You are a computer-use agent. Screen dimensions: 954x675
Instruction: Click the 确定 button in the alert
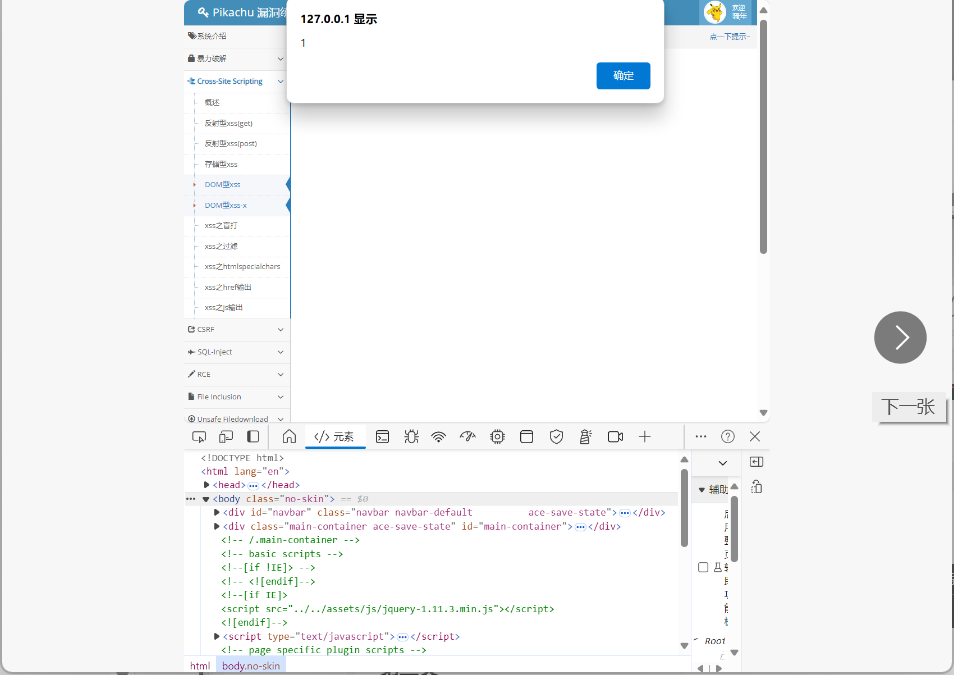click(623, 75)
